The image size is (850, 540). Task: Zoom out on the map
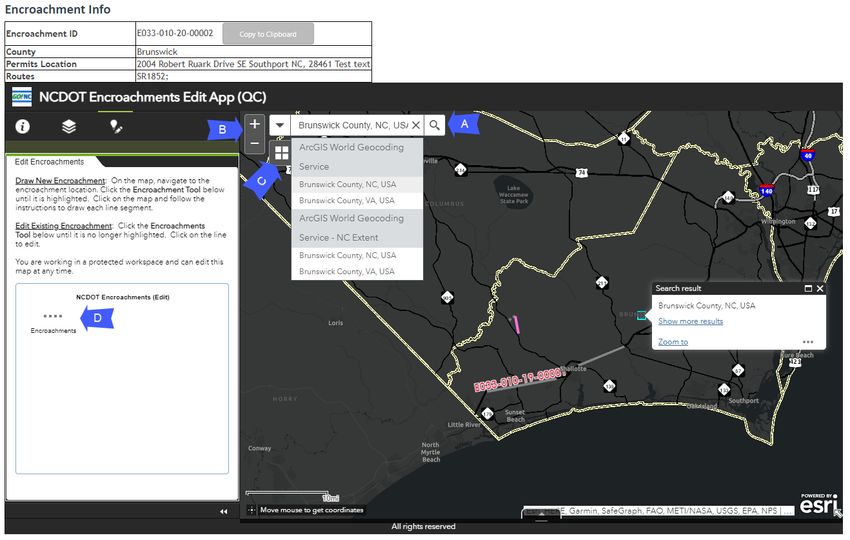point(254,144)
